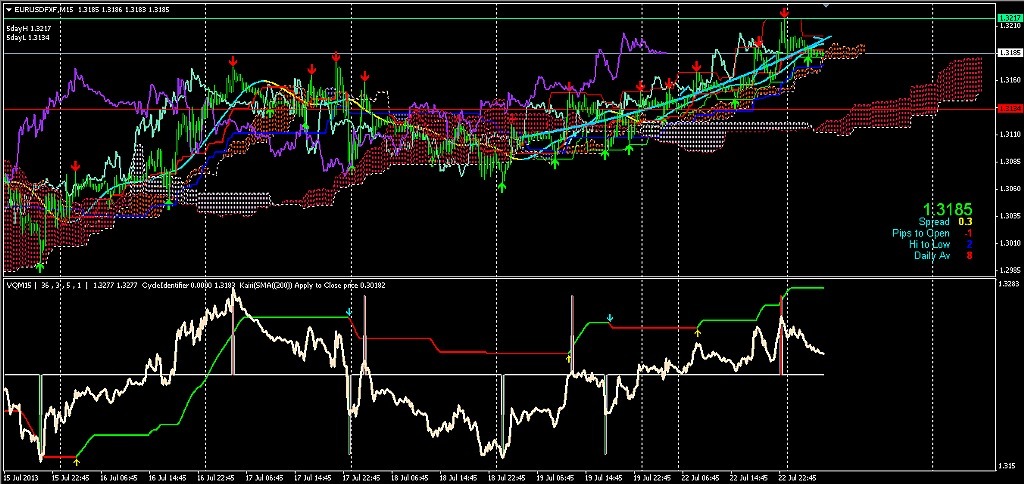Click the red sell arrow touching the 1.3217 line

784,12
